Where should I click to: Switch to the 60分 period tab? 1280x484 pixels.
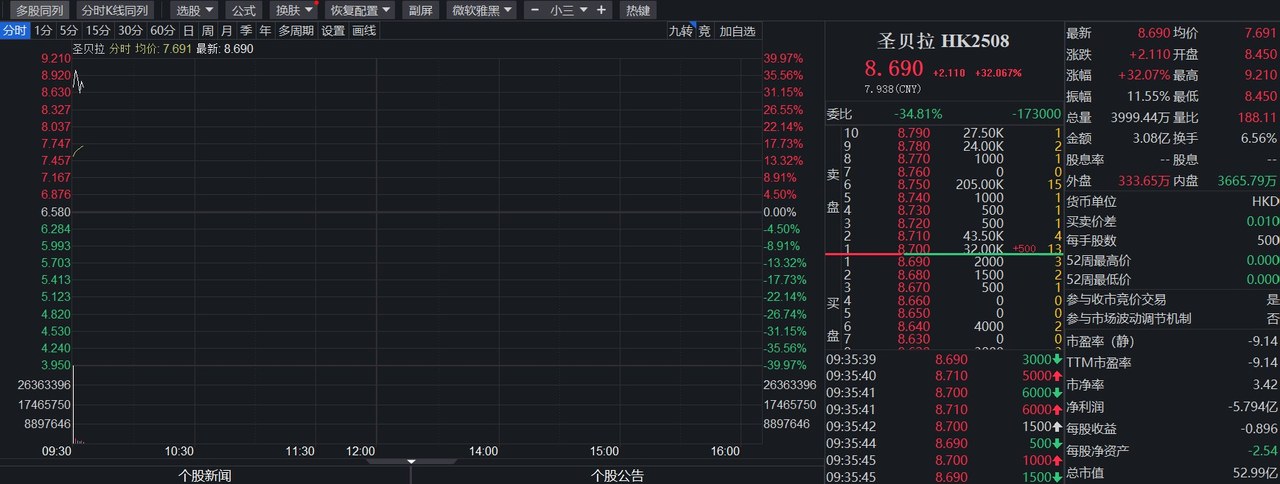pos(163,31)
